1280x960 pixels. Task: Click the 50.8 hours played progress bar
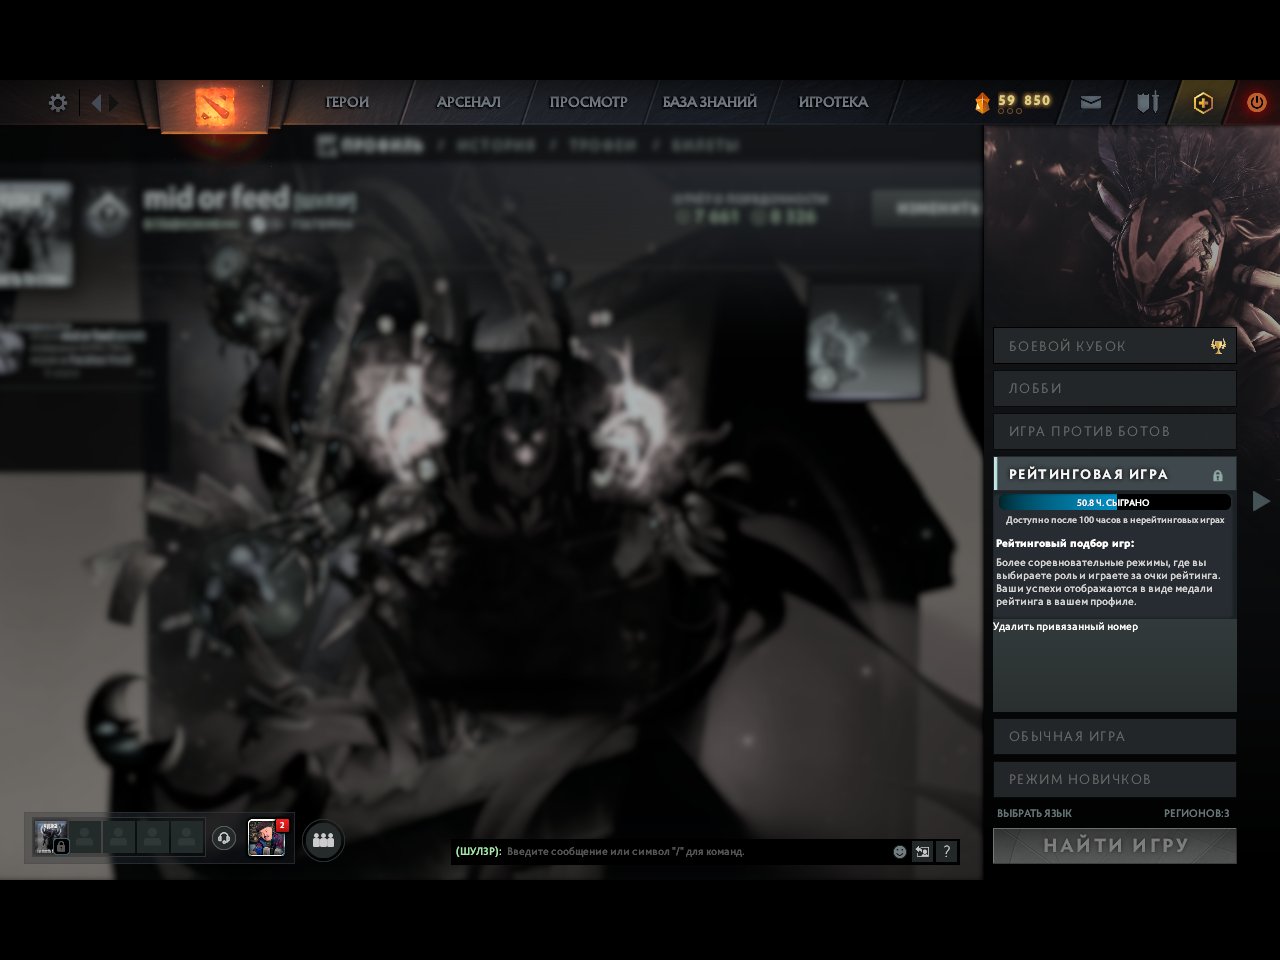(1115, 502)
